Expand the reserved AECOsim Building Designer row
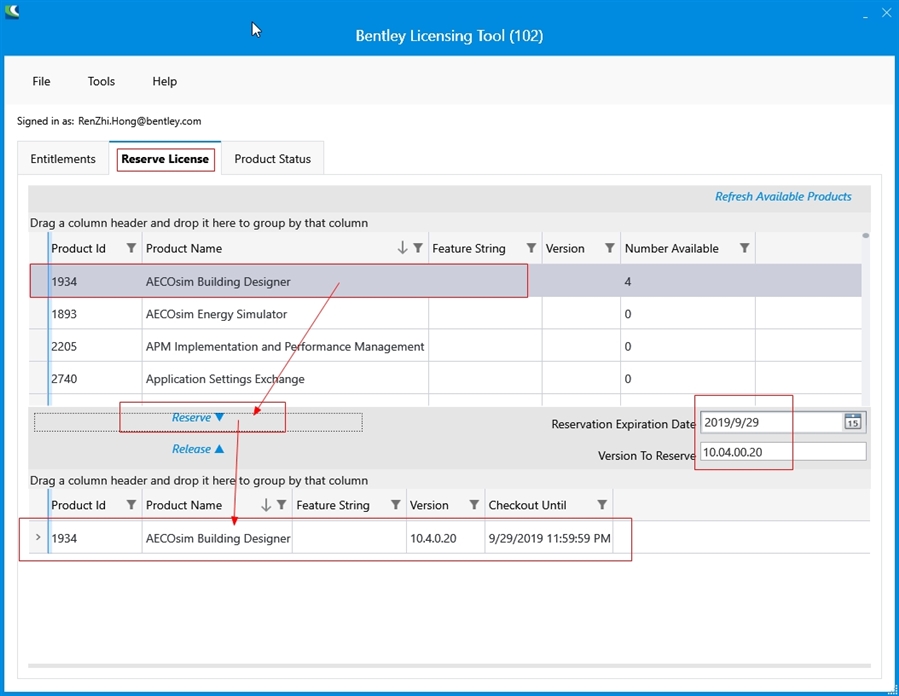This screenshot has width=899, height=696. 38,538
